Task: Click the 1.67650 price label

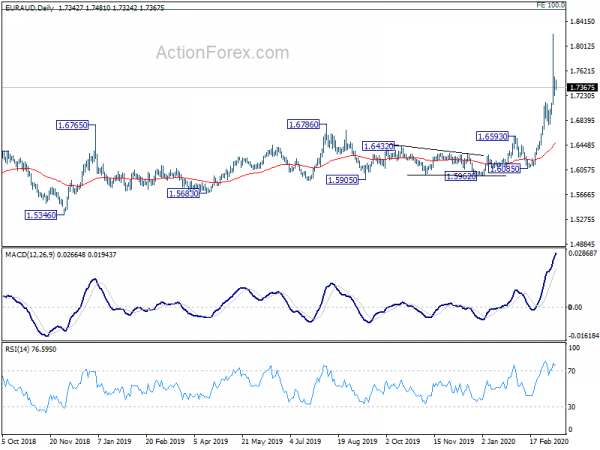Action: point(72,125)
